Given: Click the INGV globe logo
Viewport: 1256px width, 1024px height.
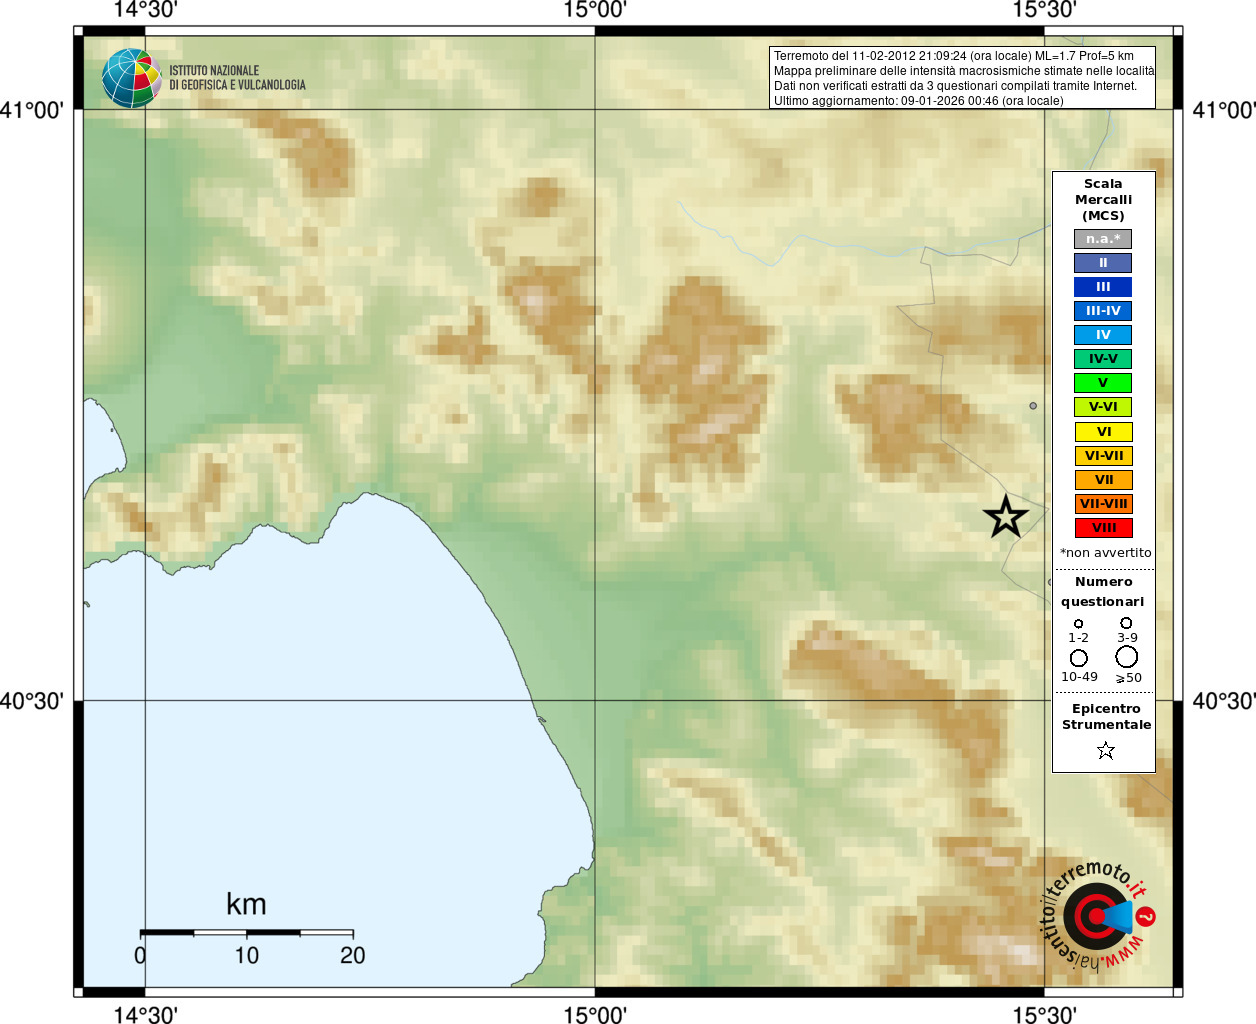Looking at the screenshot, I should point(132,78).
